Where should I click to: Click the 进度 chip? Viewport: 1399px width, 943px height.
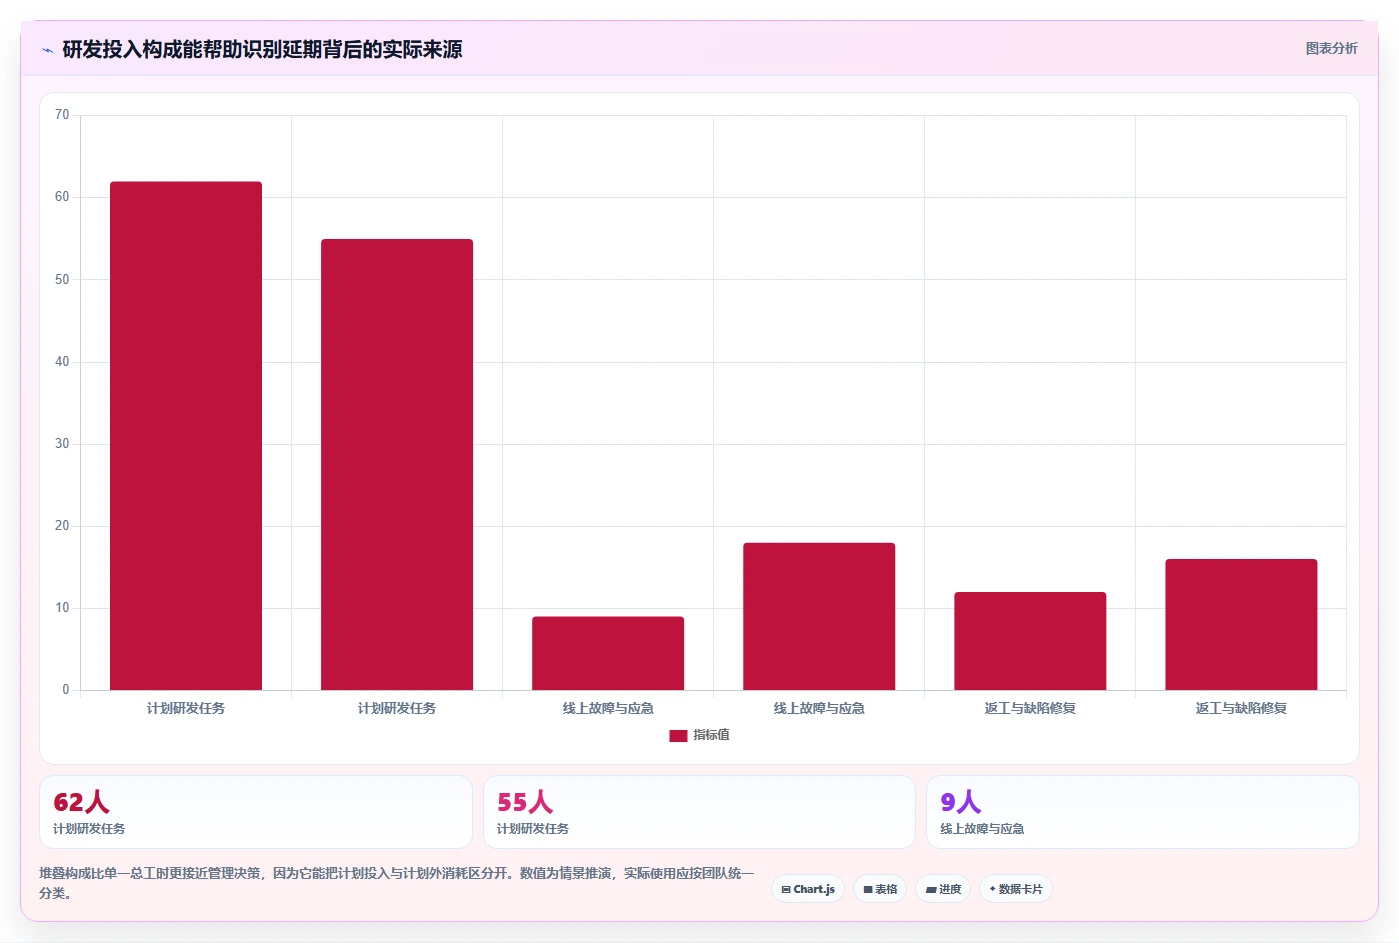[x=943, y=889]
